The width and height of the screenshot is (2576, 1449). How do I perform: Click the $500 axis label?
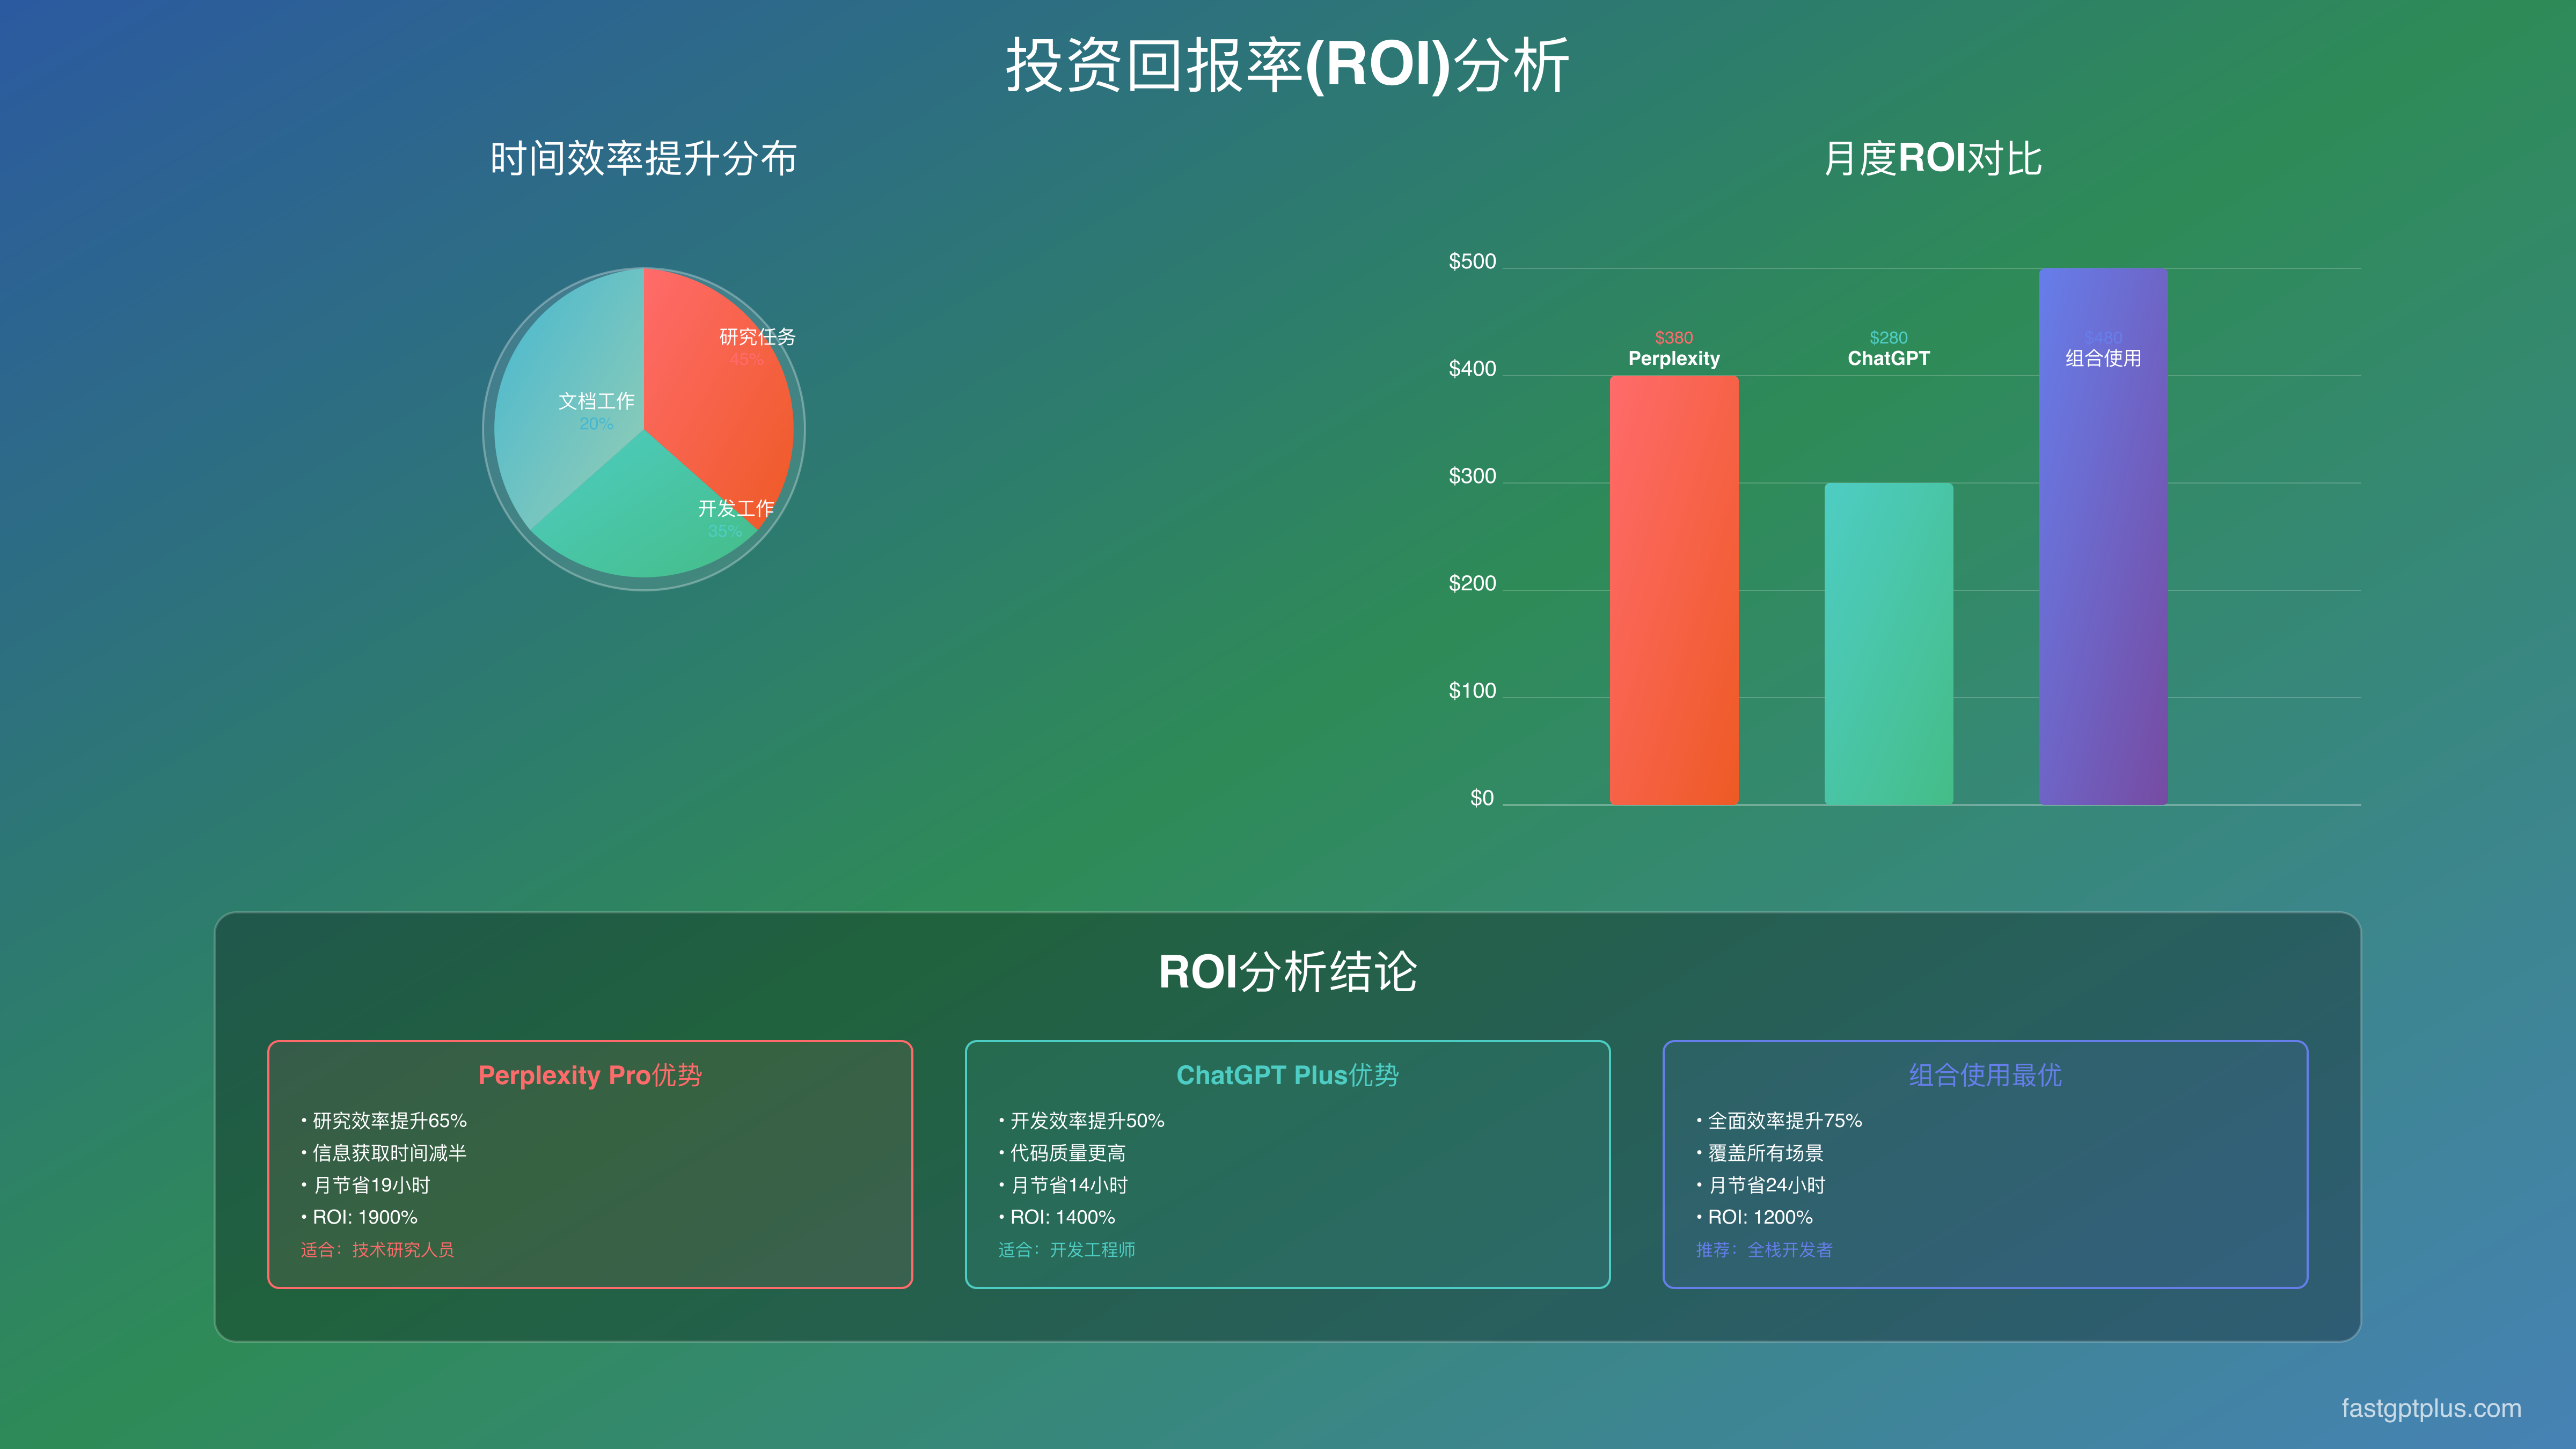(x=1472, y=262)
